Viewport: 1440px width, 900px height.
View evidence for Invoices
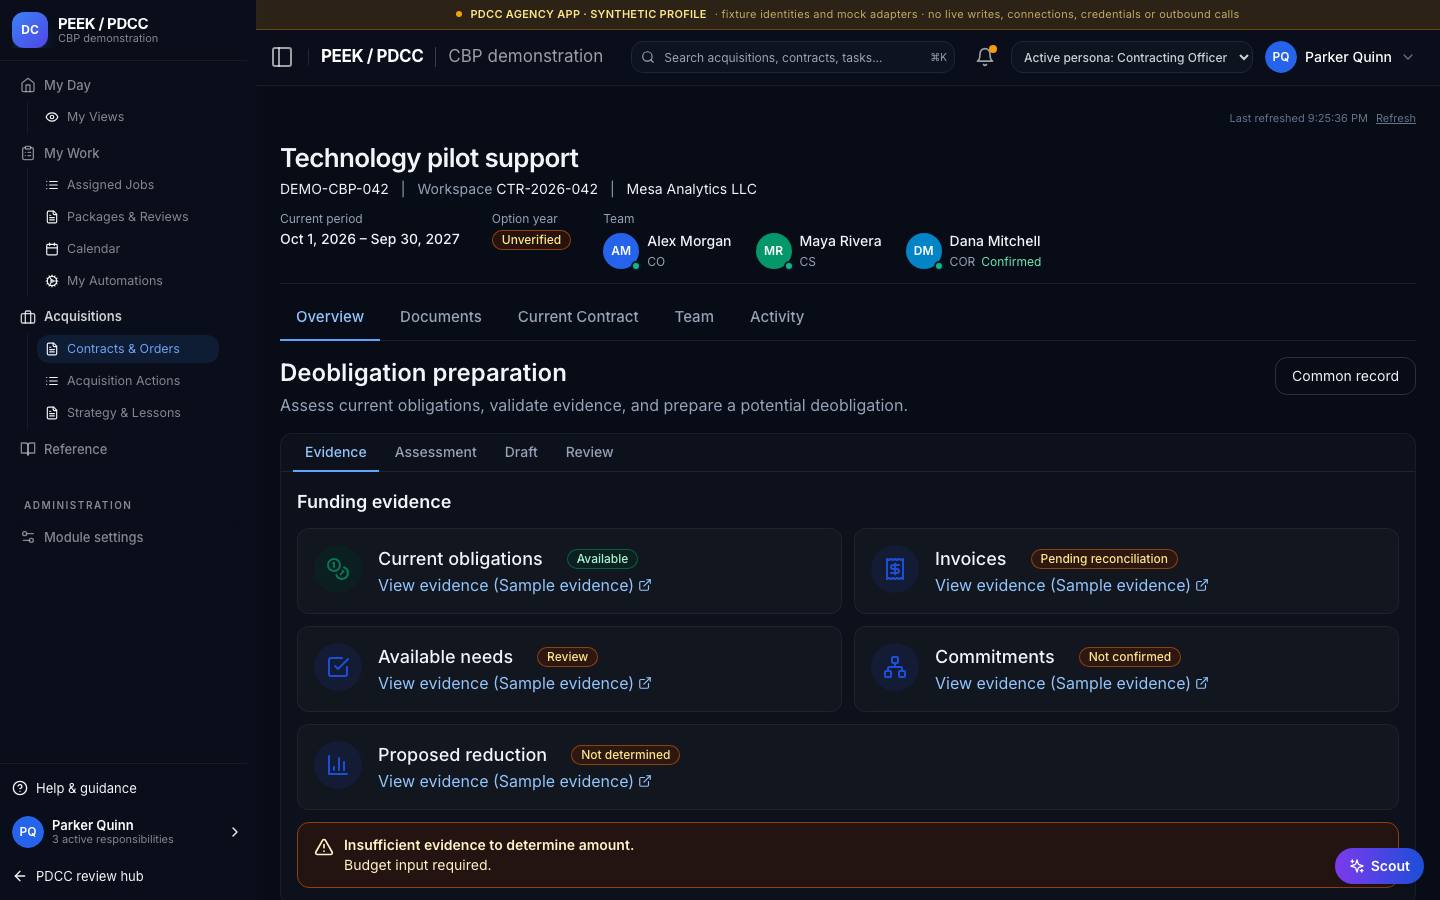coord(1072,585)
